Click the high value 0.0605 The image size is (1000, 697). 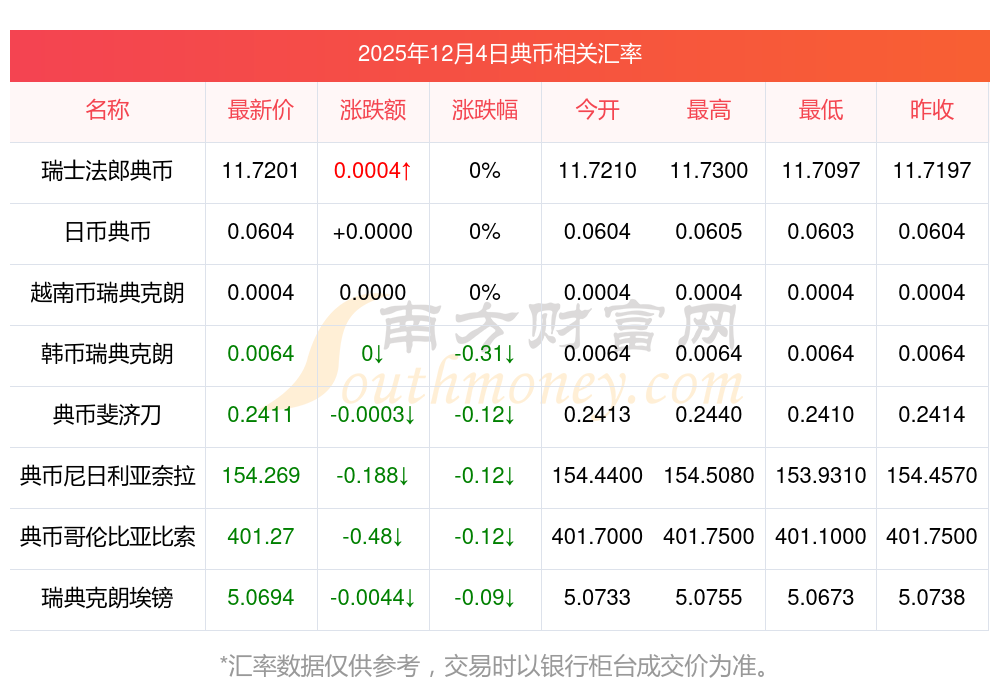point(709,231)
